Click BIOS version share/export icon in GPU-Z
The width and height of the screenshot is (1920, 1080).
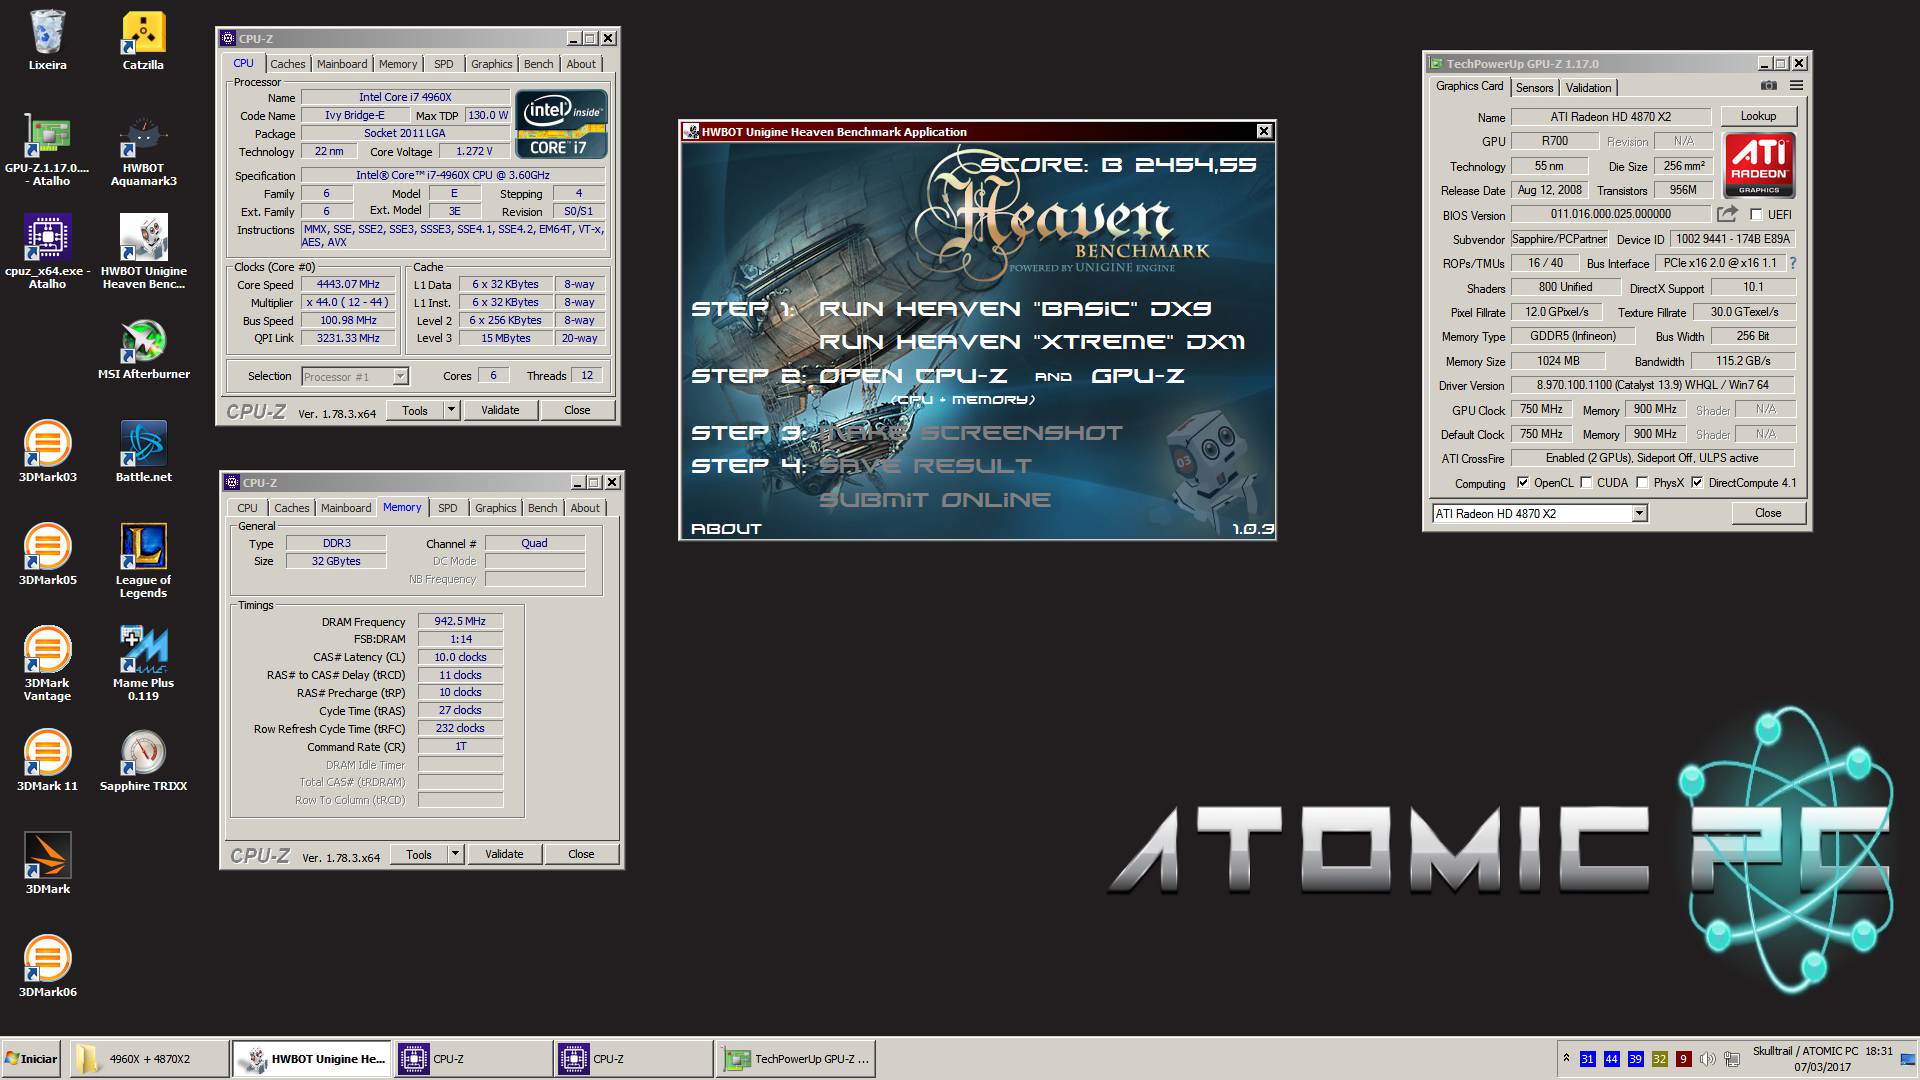(1727, 214)
